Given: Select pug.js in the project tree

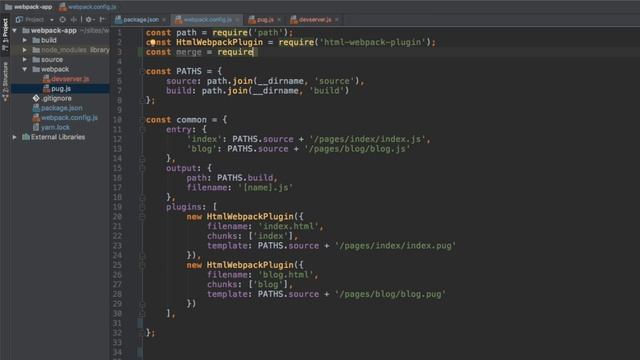Looking at the screenshot, I should (x=61, y=89).
